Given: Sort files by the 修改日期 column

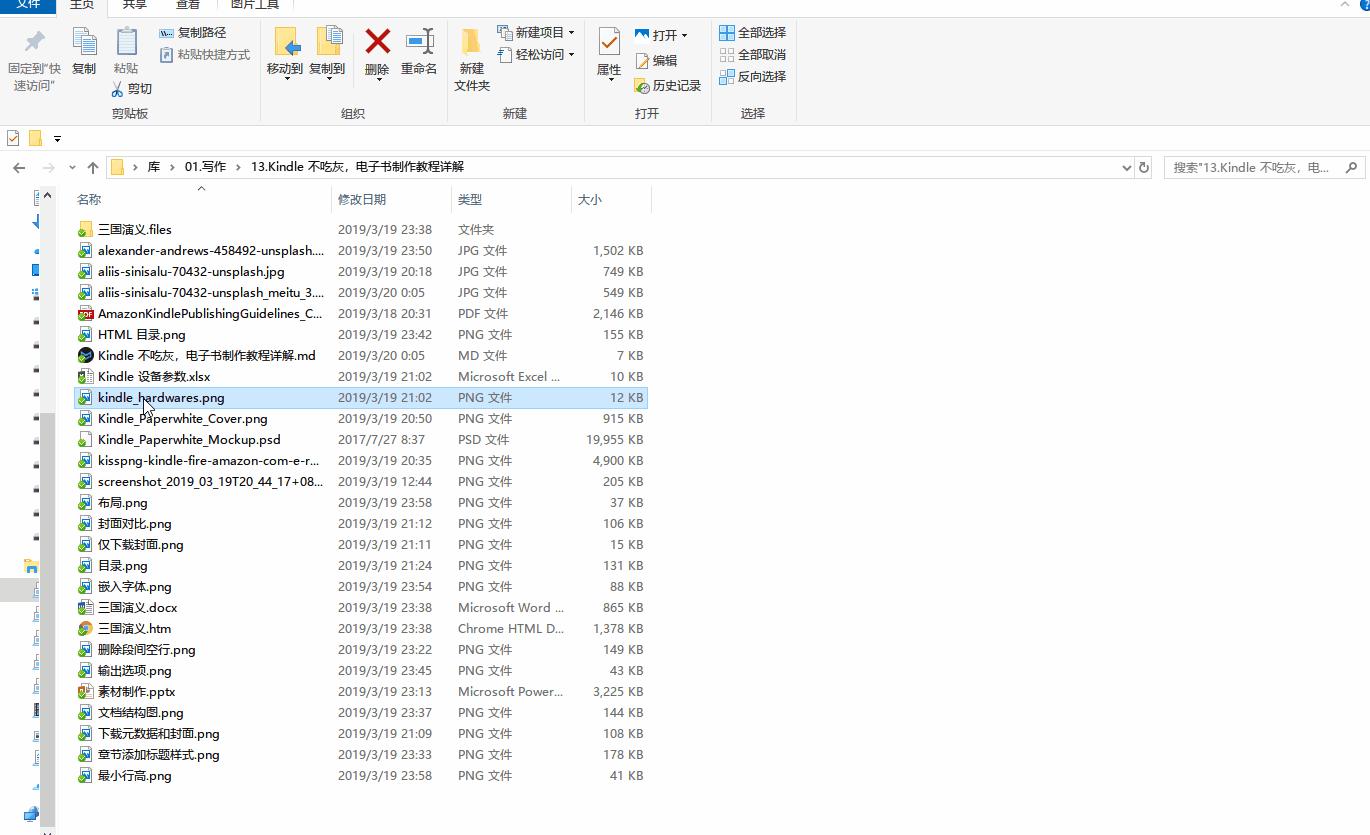Looking at the screenshot, I should (391, 200).
